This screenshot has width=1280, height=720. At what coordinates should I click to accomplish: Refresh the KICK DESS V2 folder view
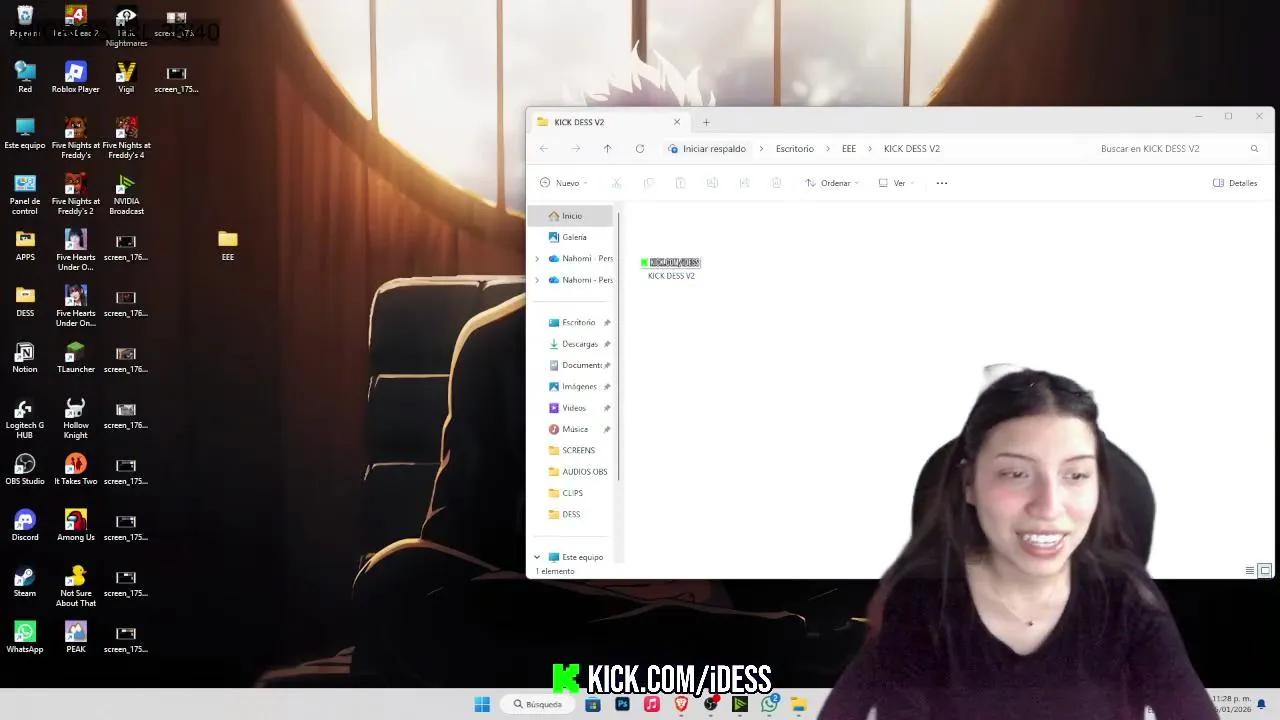point(640,149)
